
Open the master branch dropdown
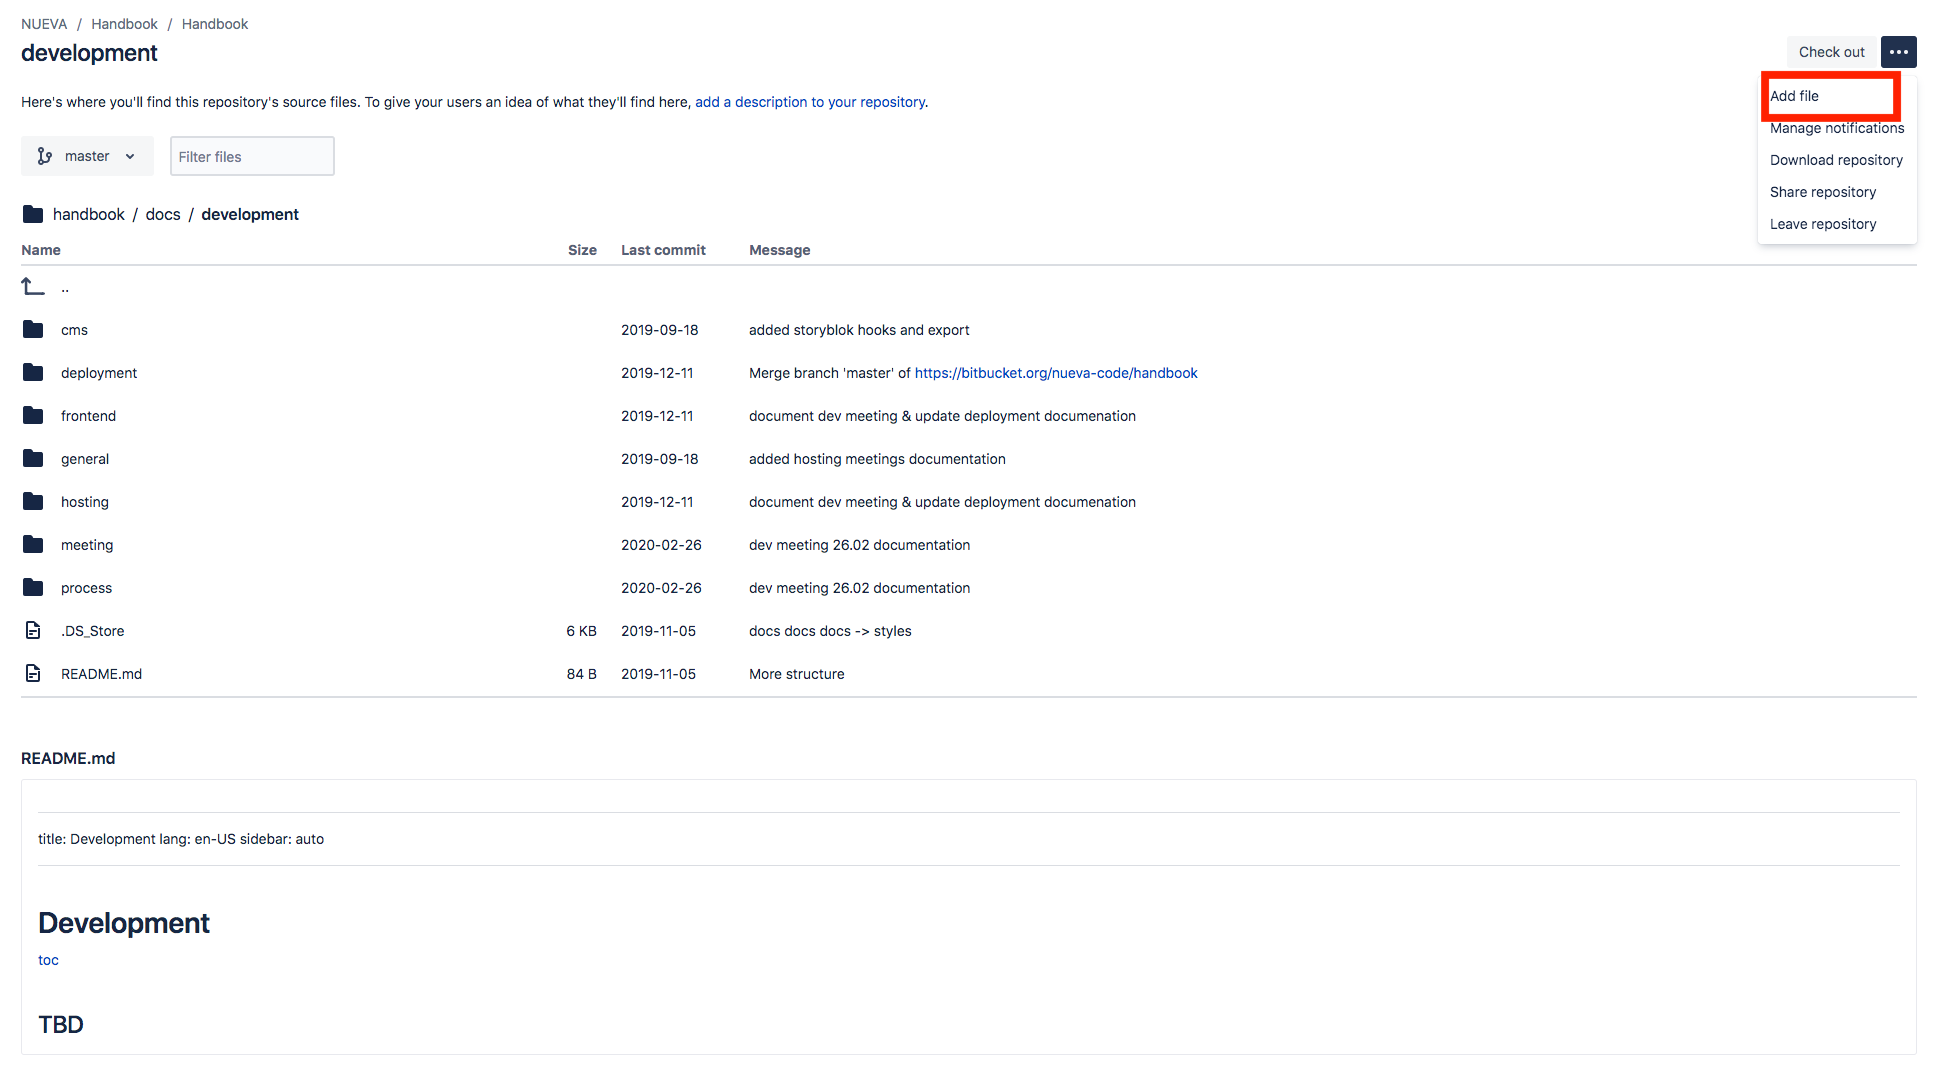(87, 157)
